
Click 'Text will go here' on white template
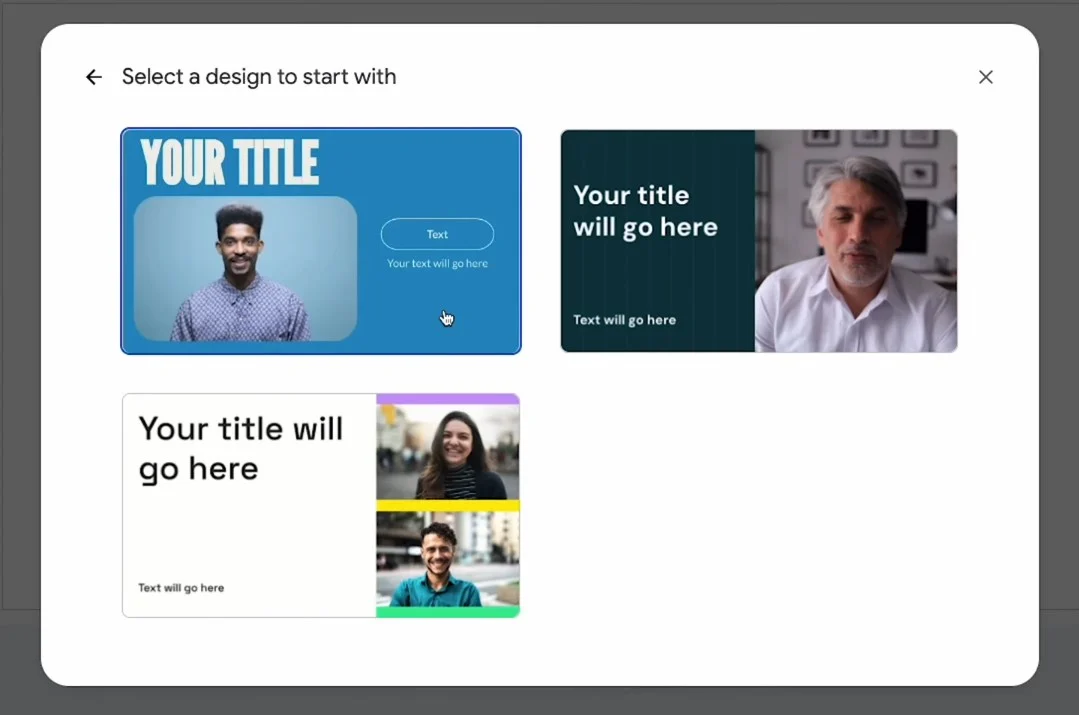click(181, 588)
